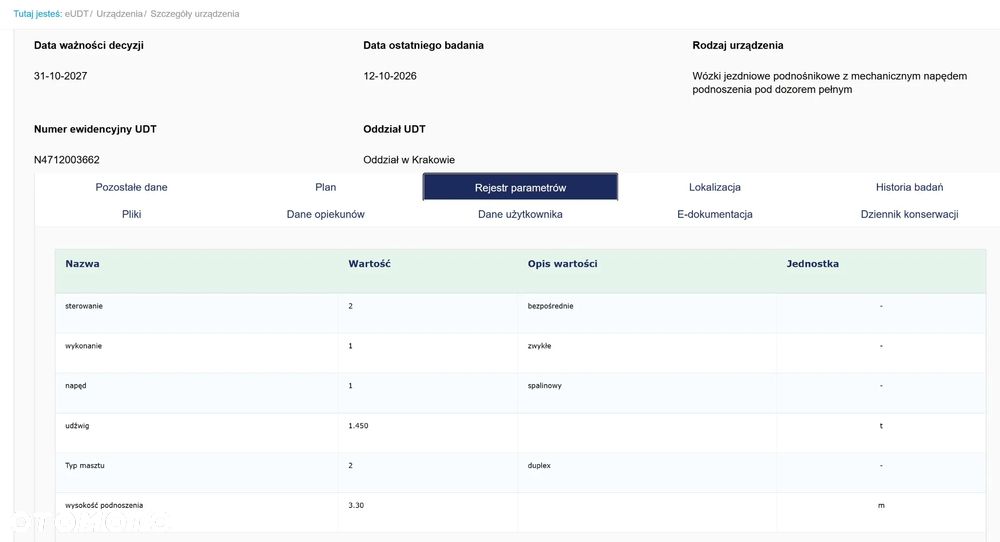Click the Data ostatniego badania label

pyautogui.click(x=423, y=45)
